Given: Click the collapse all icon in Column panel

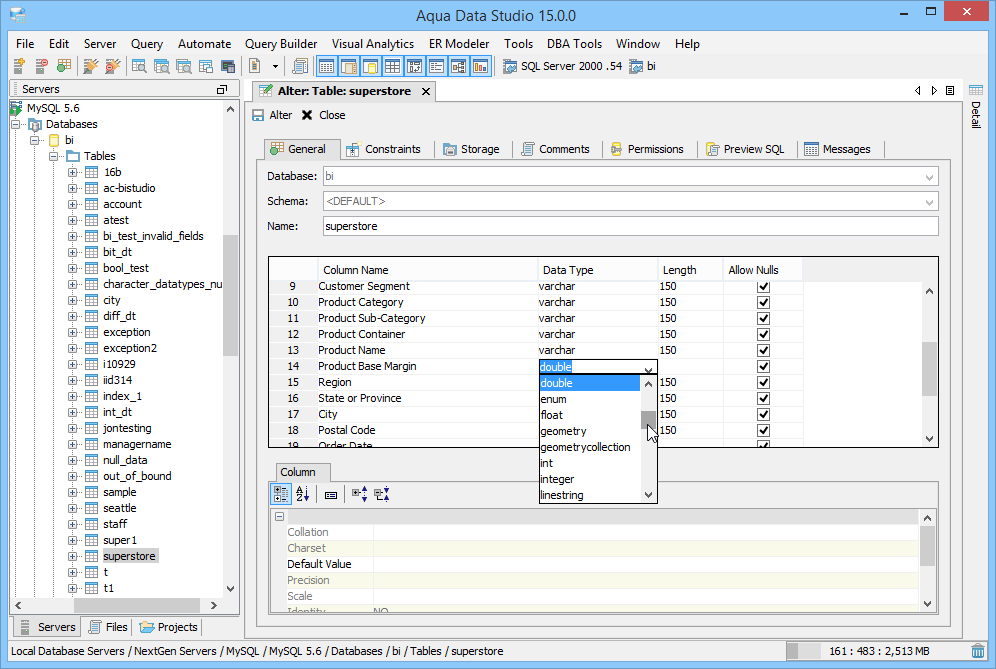Looking at the screenshot, I should [x=382, y=494].
